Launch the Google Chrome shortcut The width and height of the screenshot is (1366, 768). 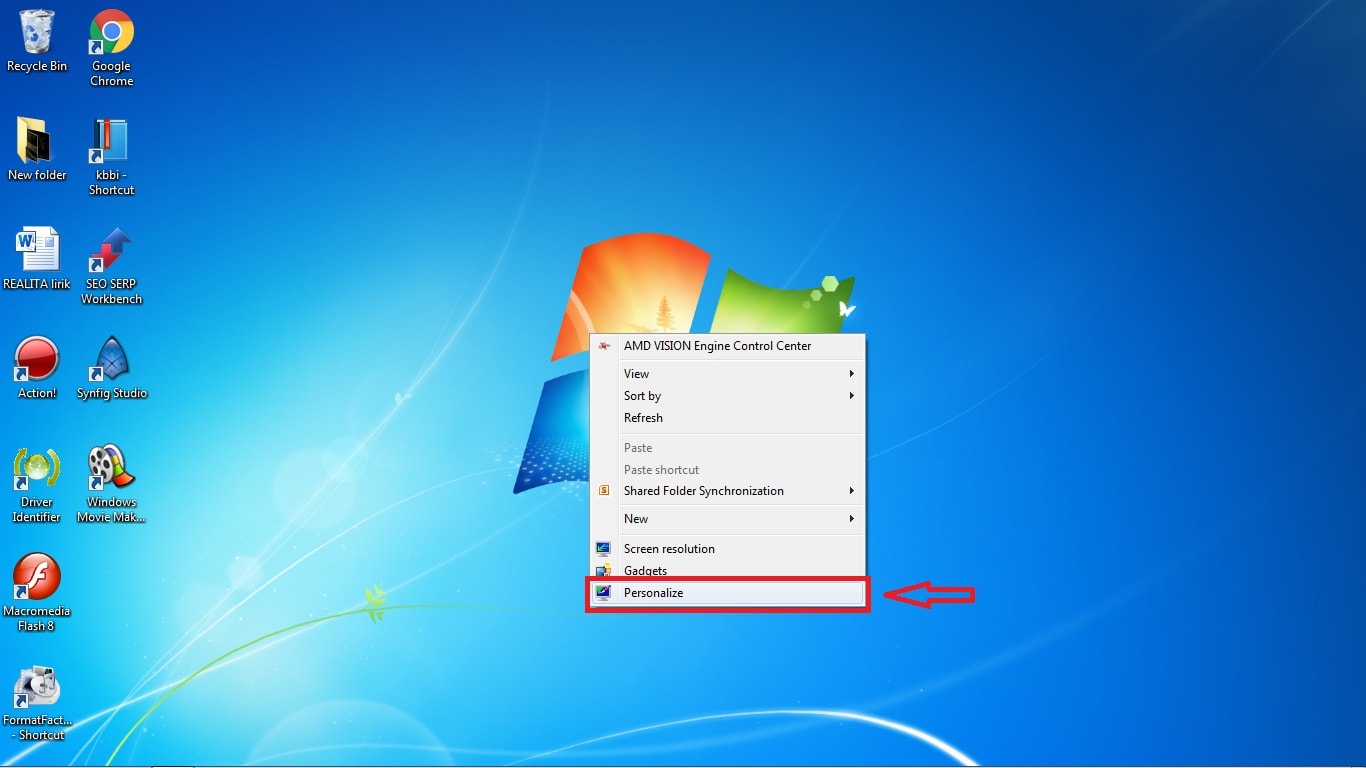(112, 48)
